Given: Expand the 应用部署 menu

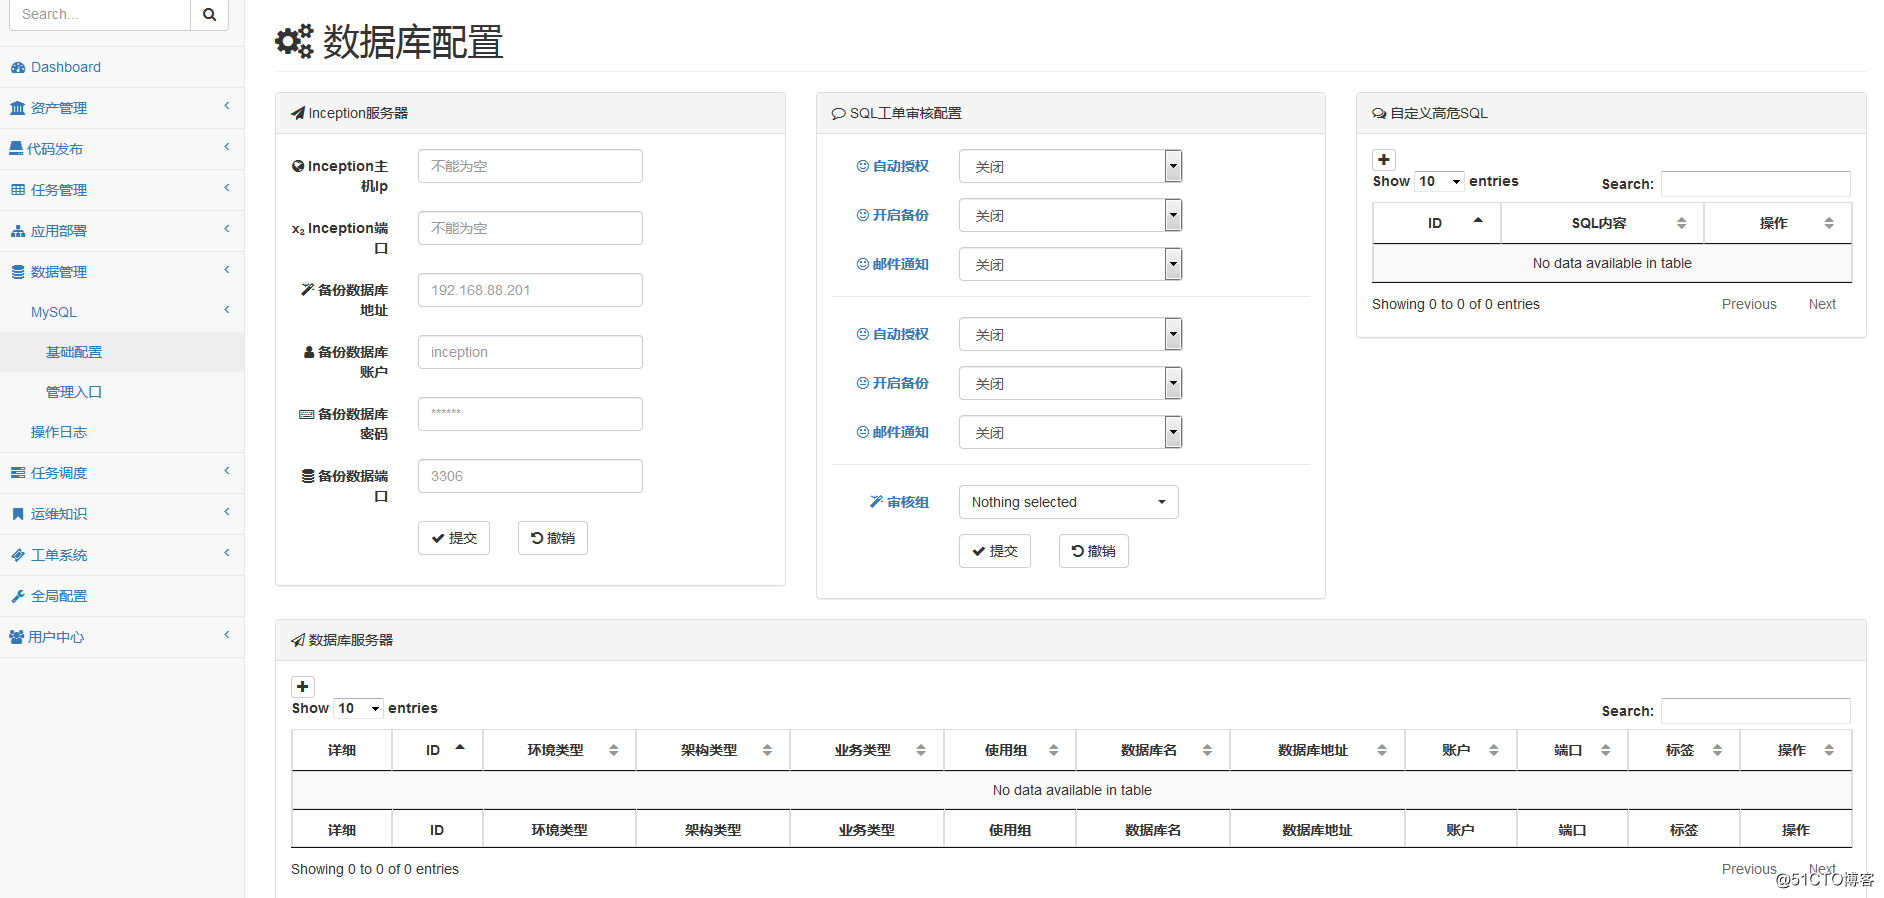Looking at the screenshot, I should pyautogui.click(x=122, y=231).
